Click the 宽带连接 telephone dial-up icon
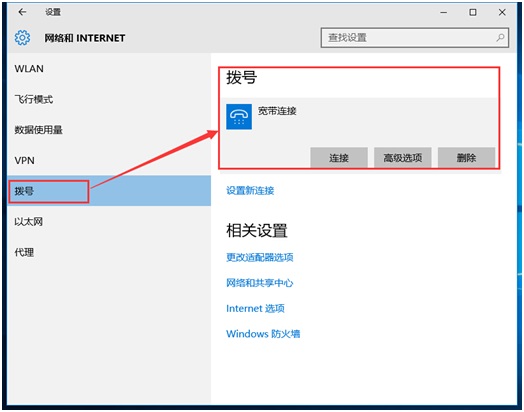The image size is (524, 412). coord(239,116)
